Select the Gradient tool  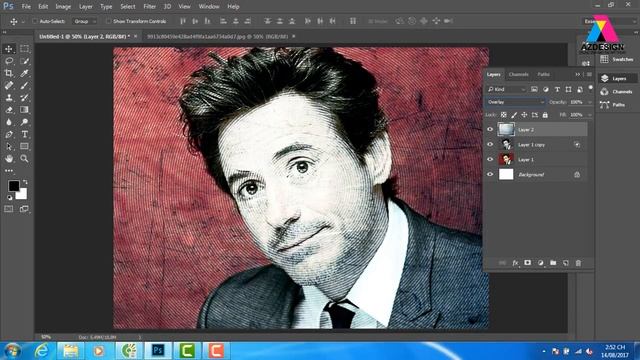click(x=24, y=110)
